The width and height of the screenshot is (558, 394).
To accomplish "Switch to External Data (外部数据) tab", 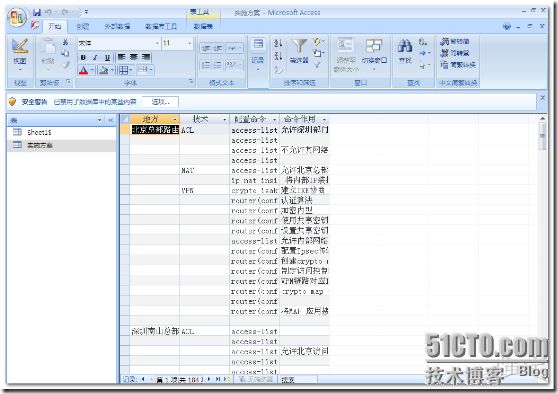I will (x=117, y=26).
